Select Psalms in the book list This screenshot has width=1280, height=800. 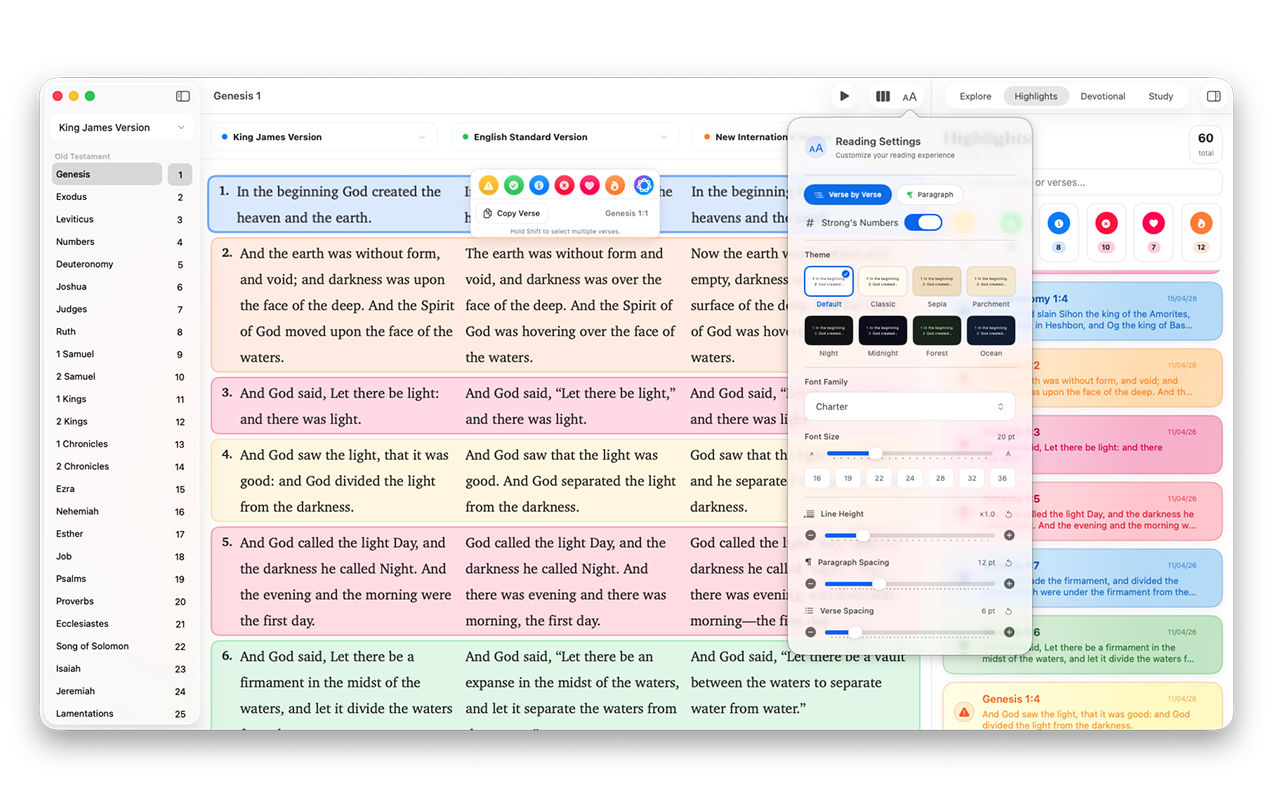tap(107, 579)
